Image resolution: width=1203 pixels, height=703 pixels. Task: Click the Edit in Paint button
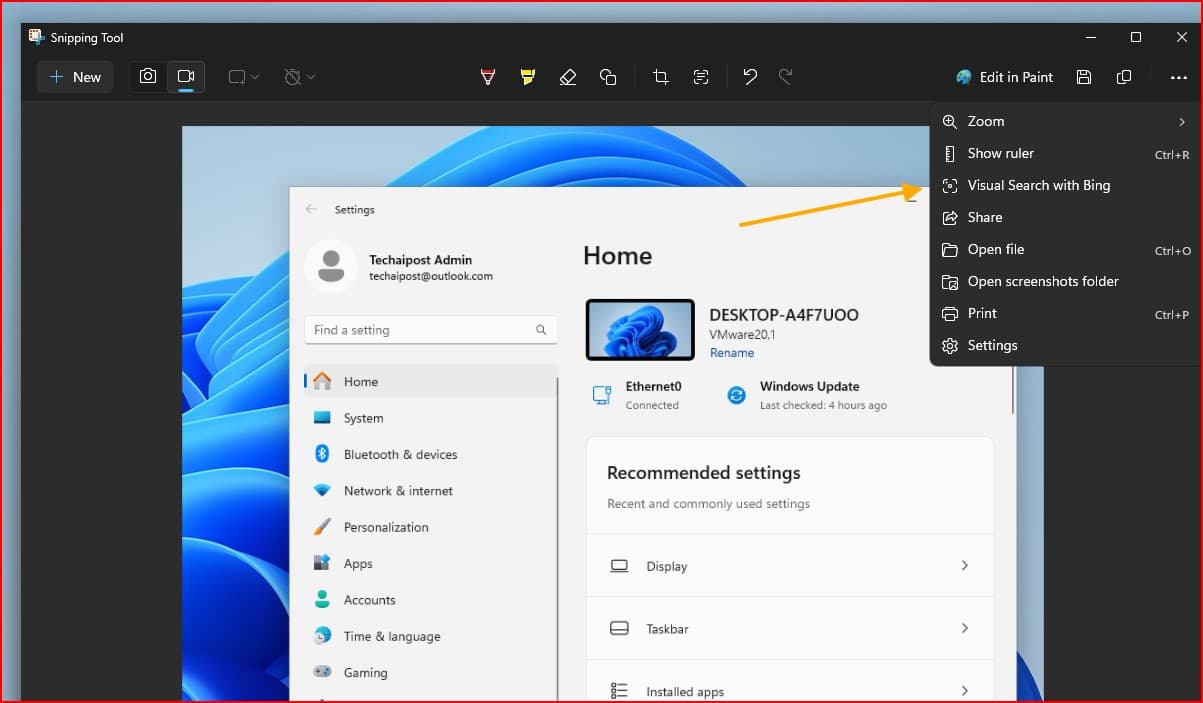pyautogui.click(x=1004, y=77)
